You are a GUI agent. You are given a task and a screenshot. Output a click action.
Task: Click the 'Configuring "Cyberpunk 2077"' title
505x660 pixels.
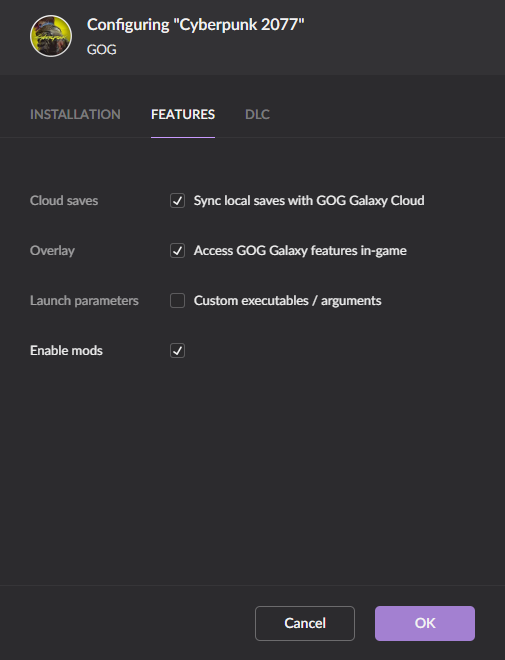196,25
